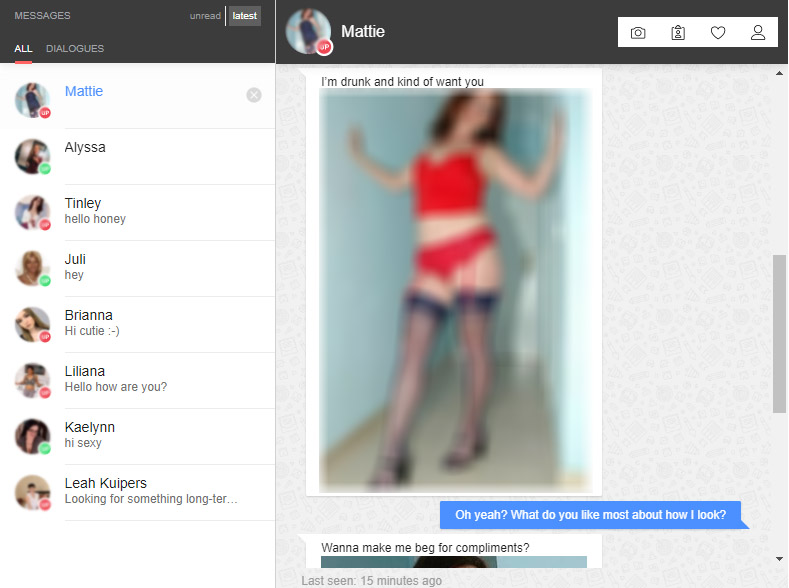Select the ALL tab

coord(23,49)
